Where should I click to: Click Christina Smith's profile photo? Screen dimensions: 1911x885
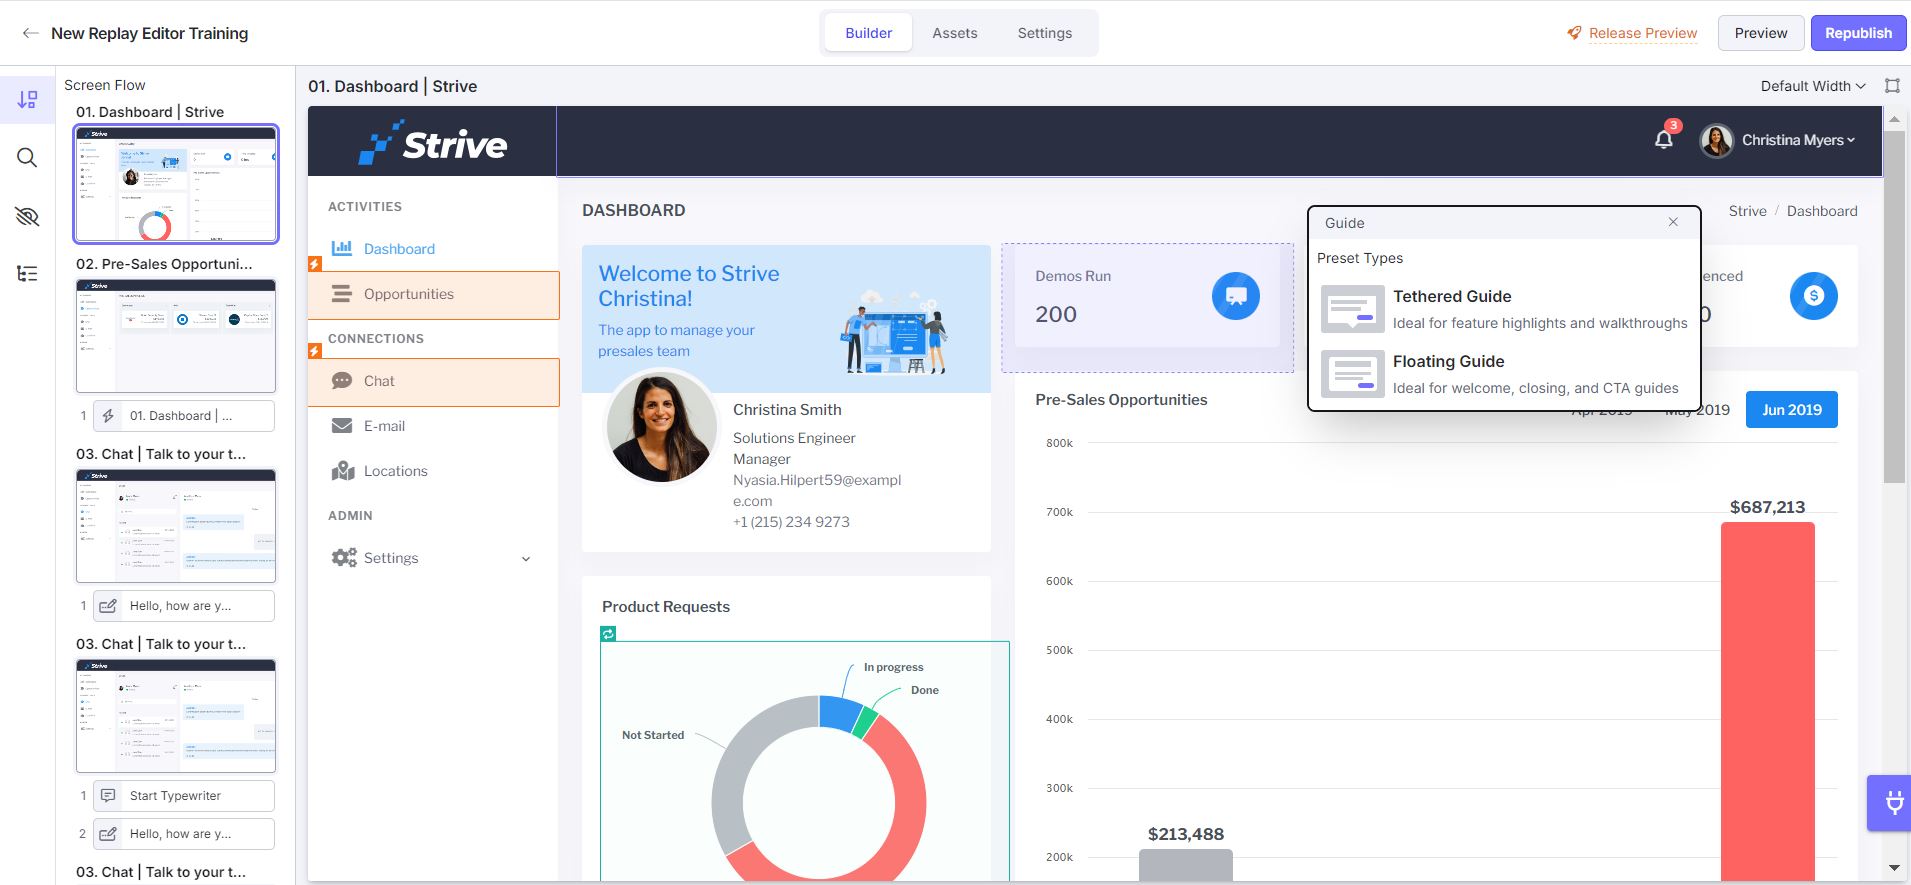point(661,426)
